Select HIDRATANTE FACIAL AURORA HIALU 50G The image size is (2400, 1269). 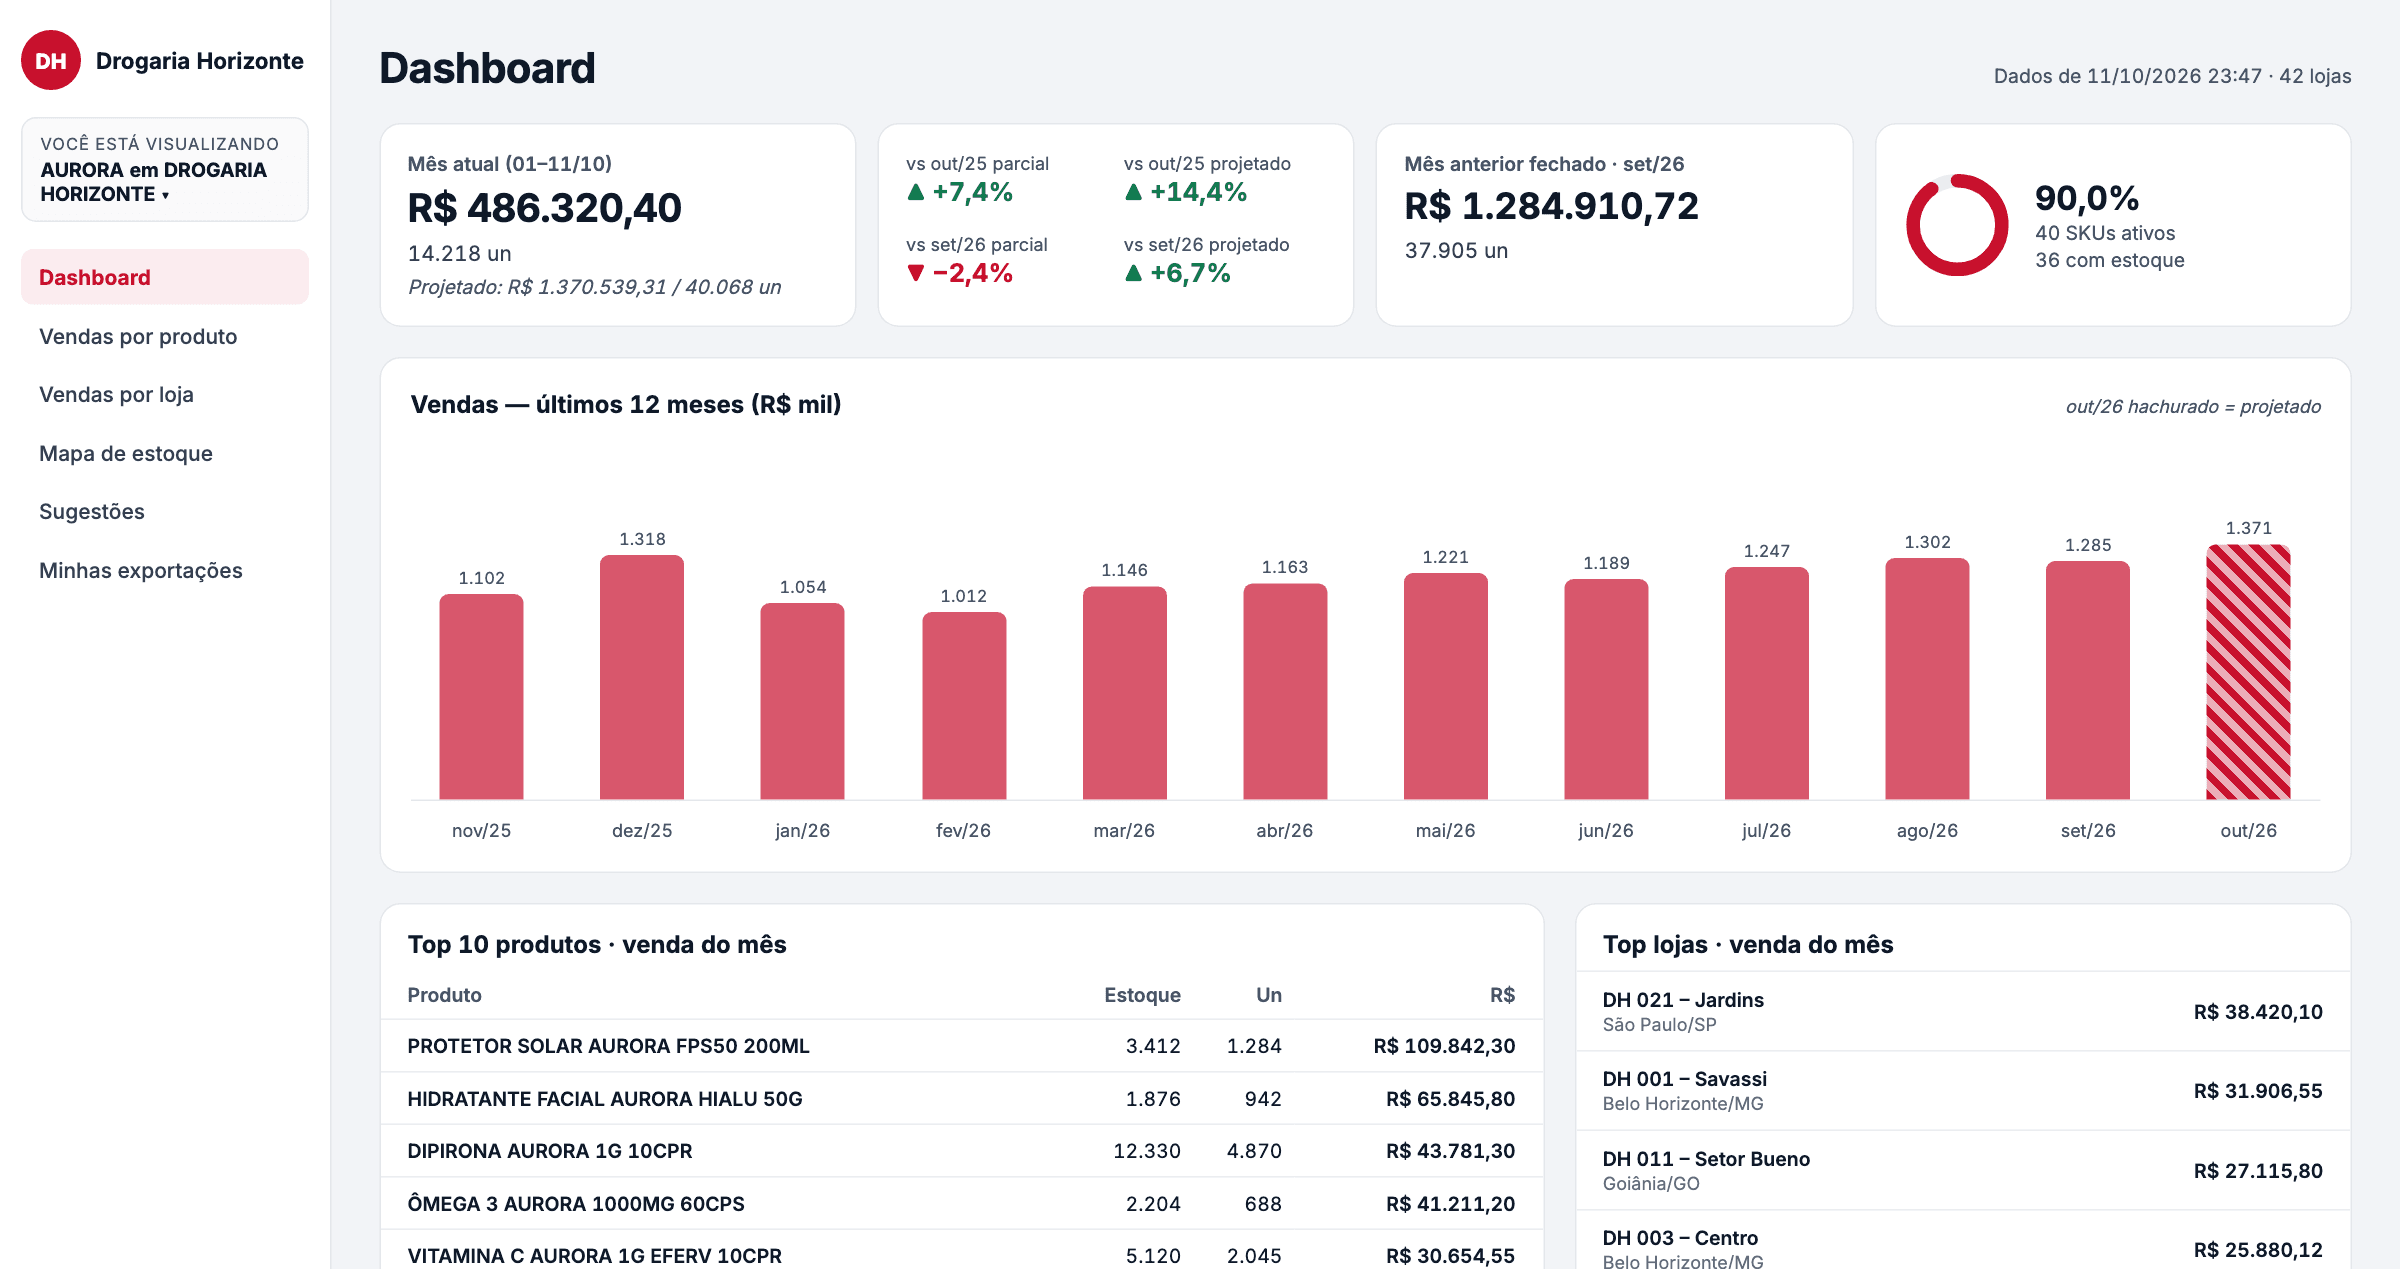tap(962, 1099)
